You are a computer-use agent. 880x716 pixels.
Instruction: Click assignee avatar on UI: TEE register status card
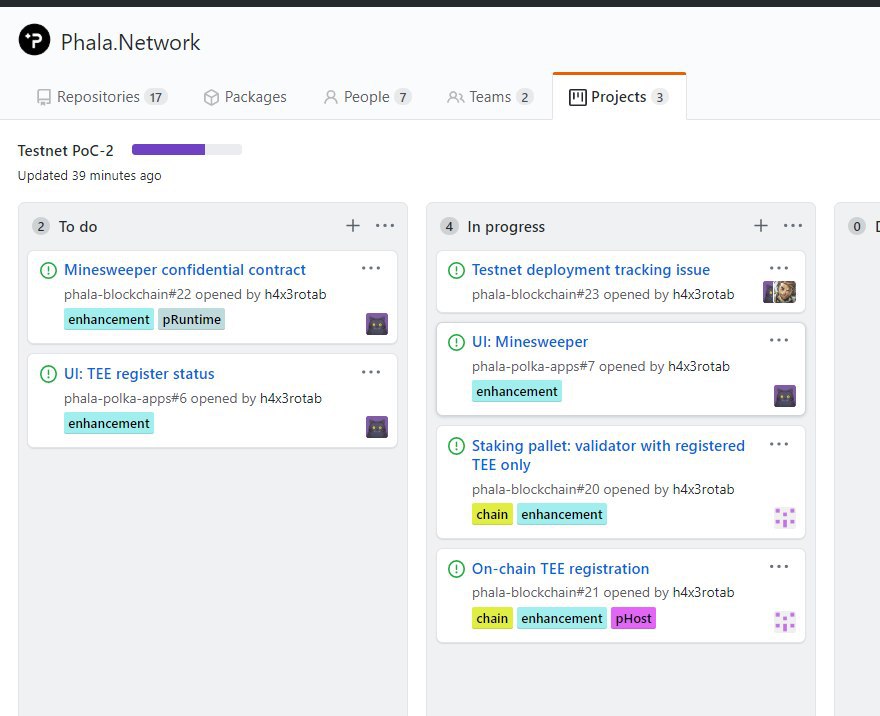377,427
